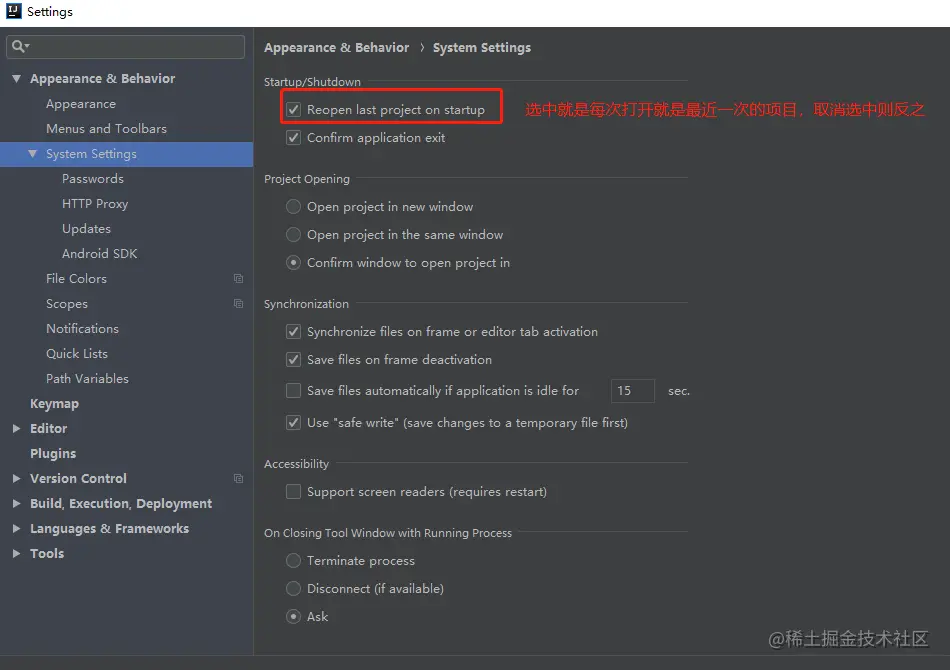Open File Colors settings
Image resolution: width=950 pixels, height=670 pixels.
pyautogui.click(x=76, y=279)
